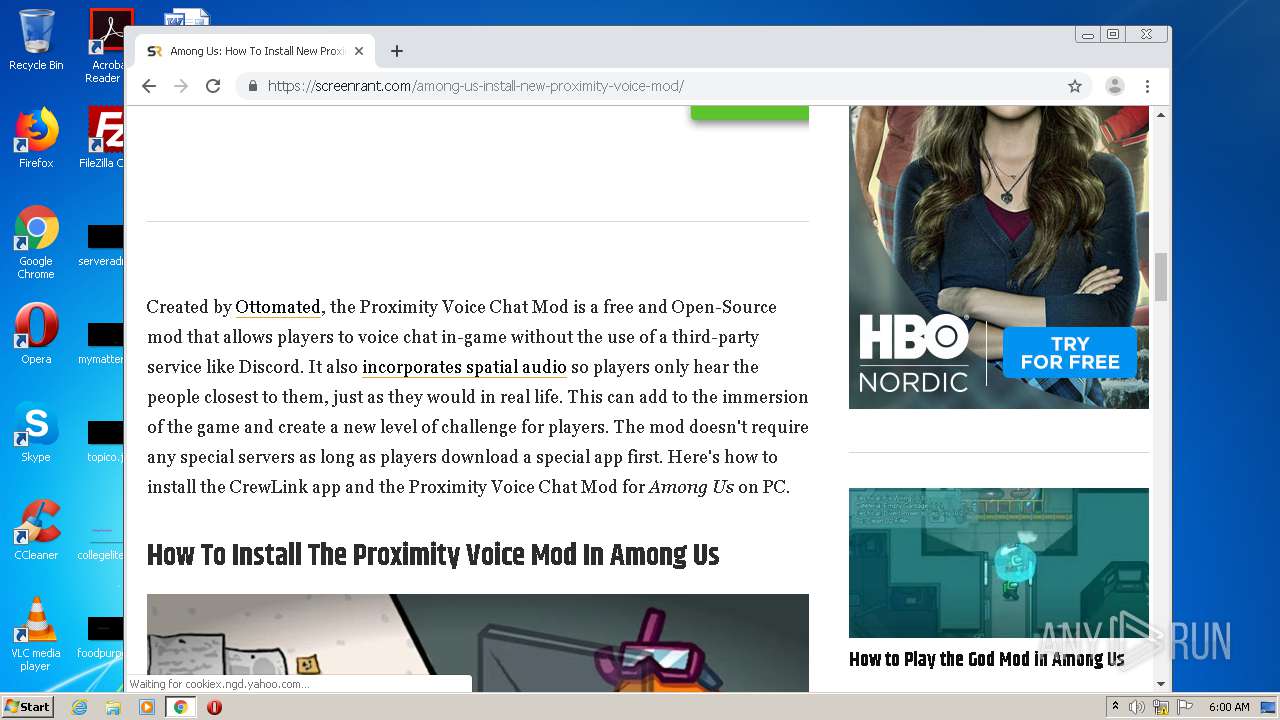
Task: Click the forward navigation arrow
Action: pyautogui.click(x=181, y=86)
